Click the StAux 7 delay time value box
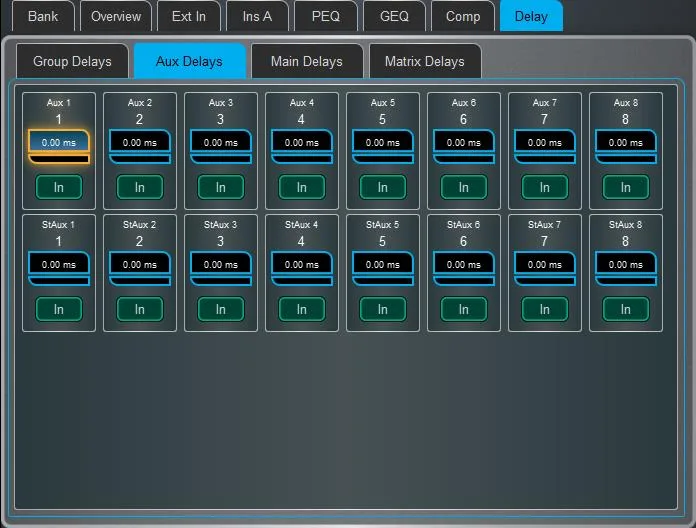The height and width of the screenshot is (528, 696). click(545, 264)
